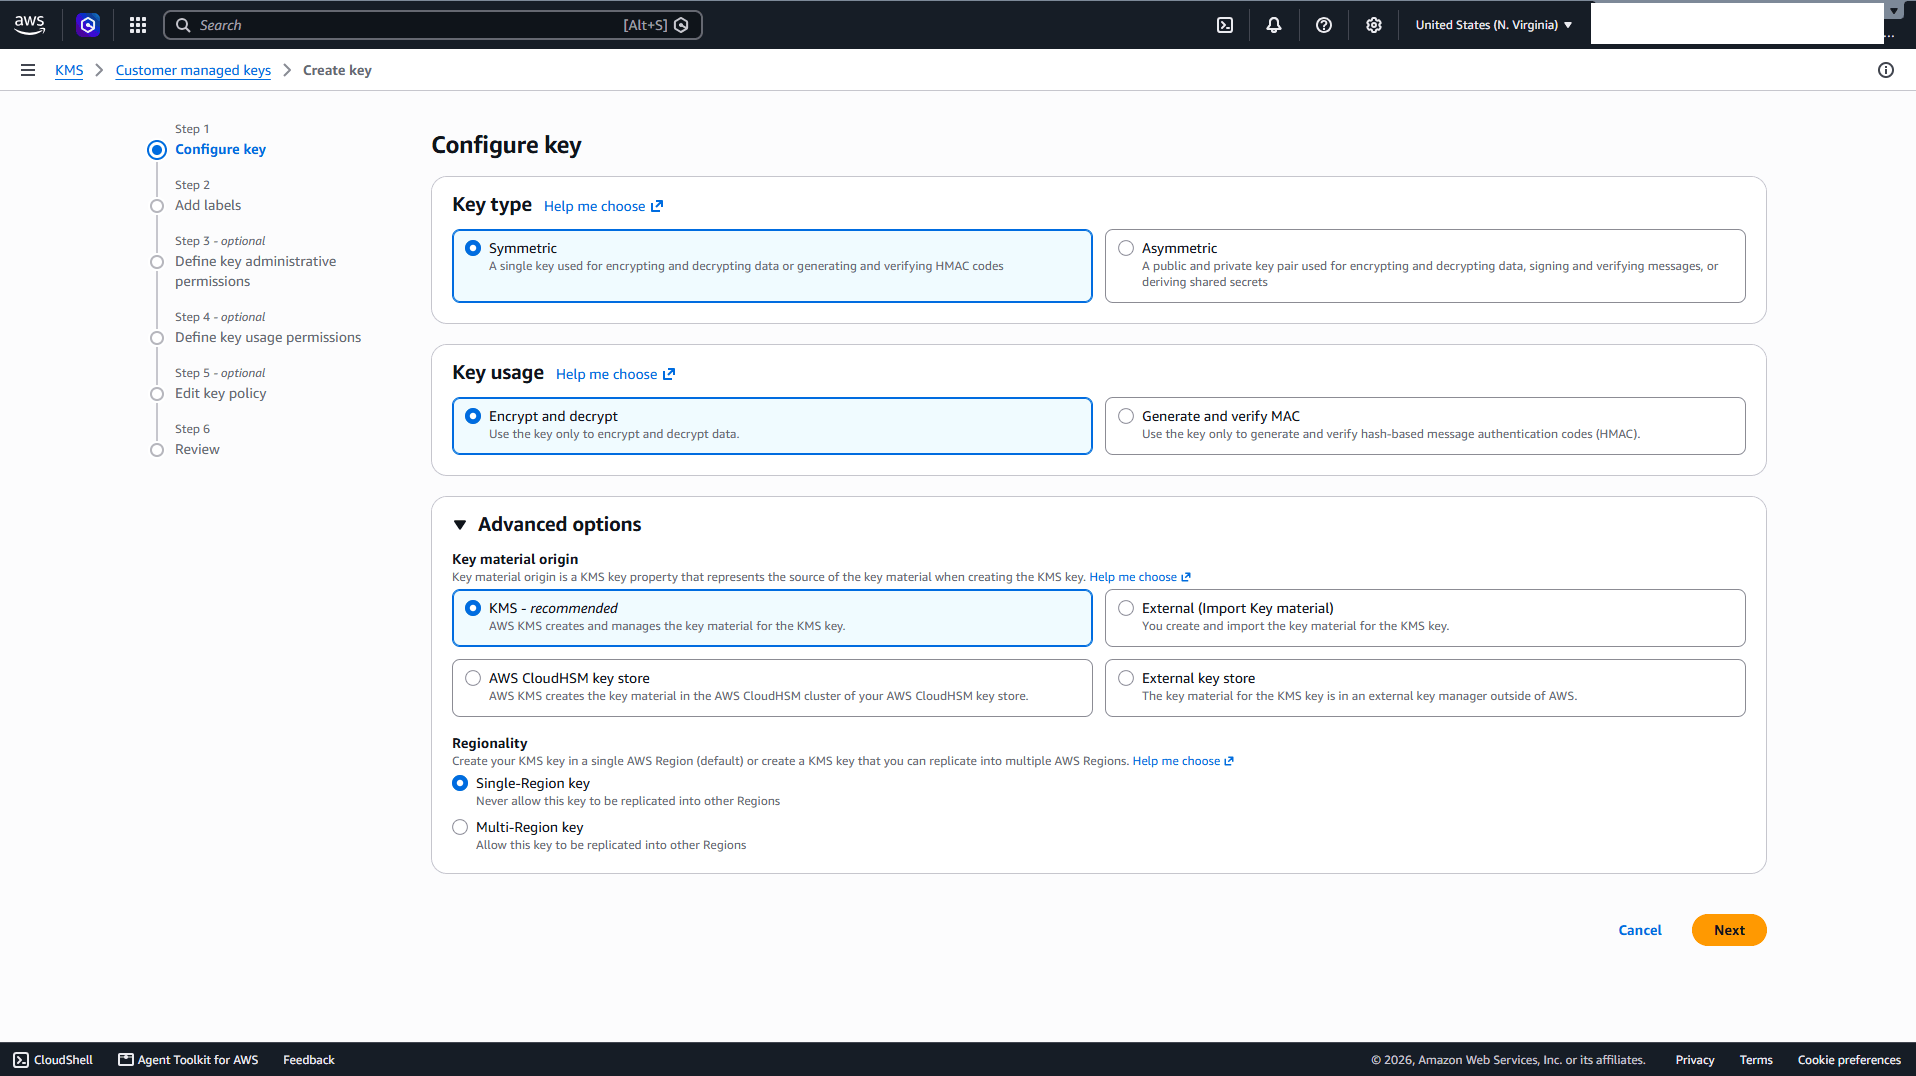Click the CloudShell icon in the footer

coord(21,1060)
